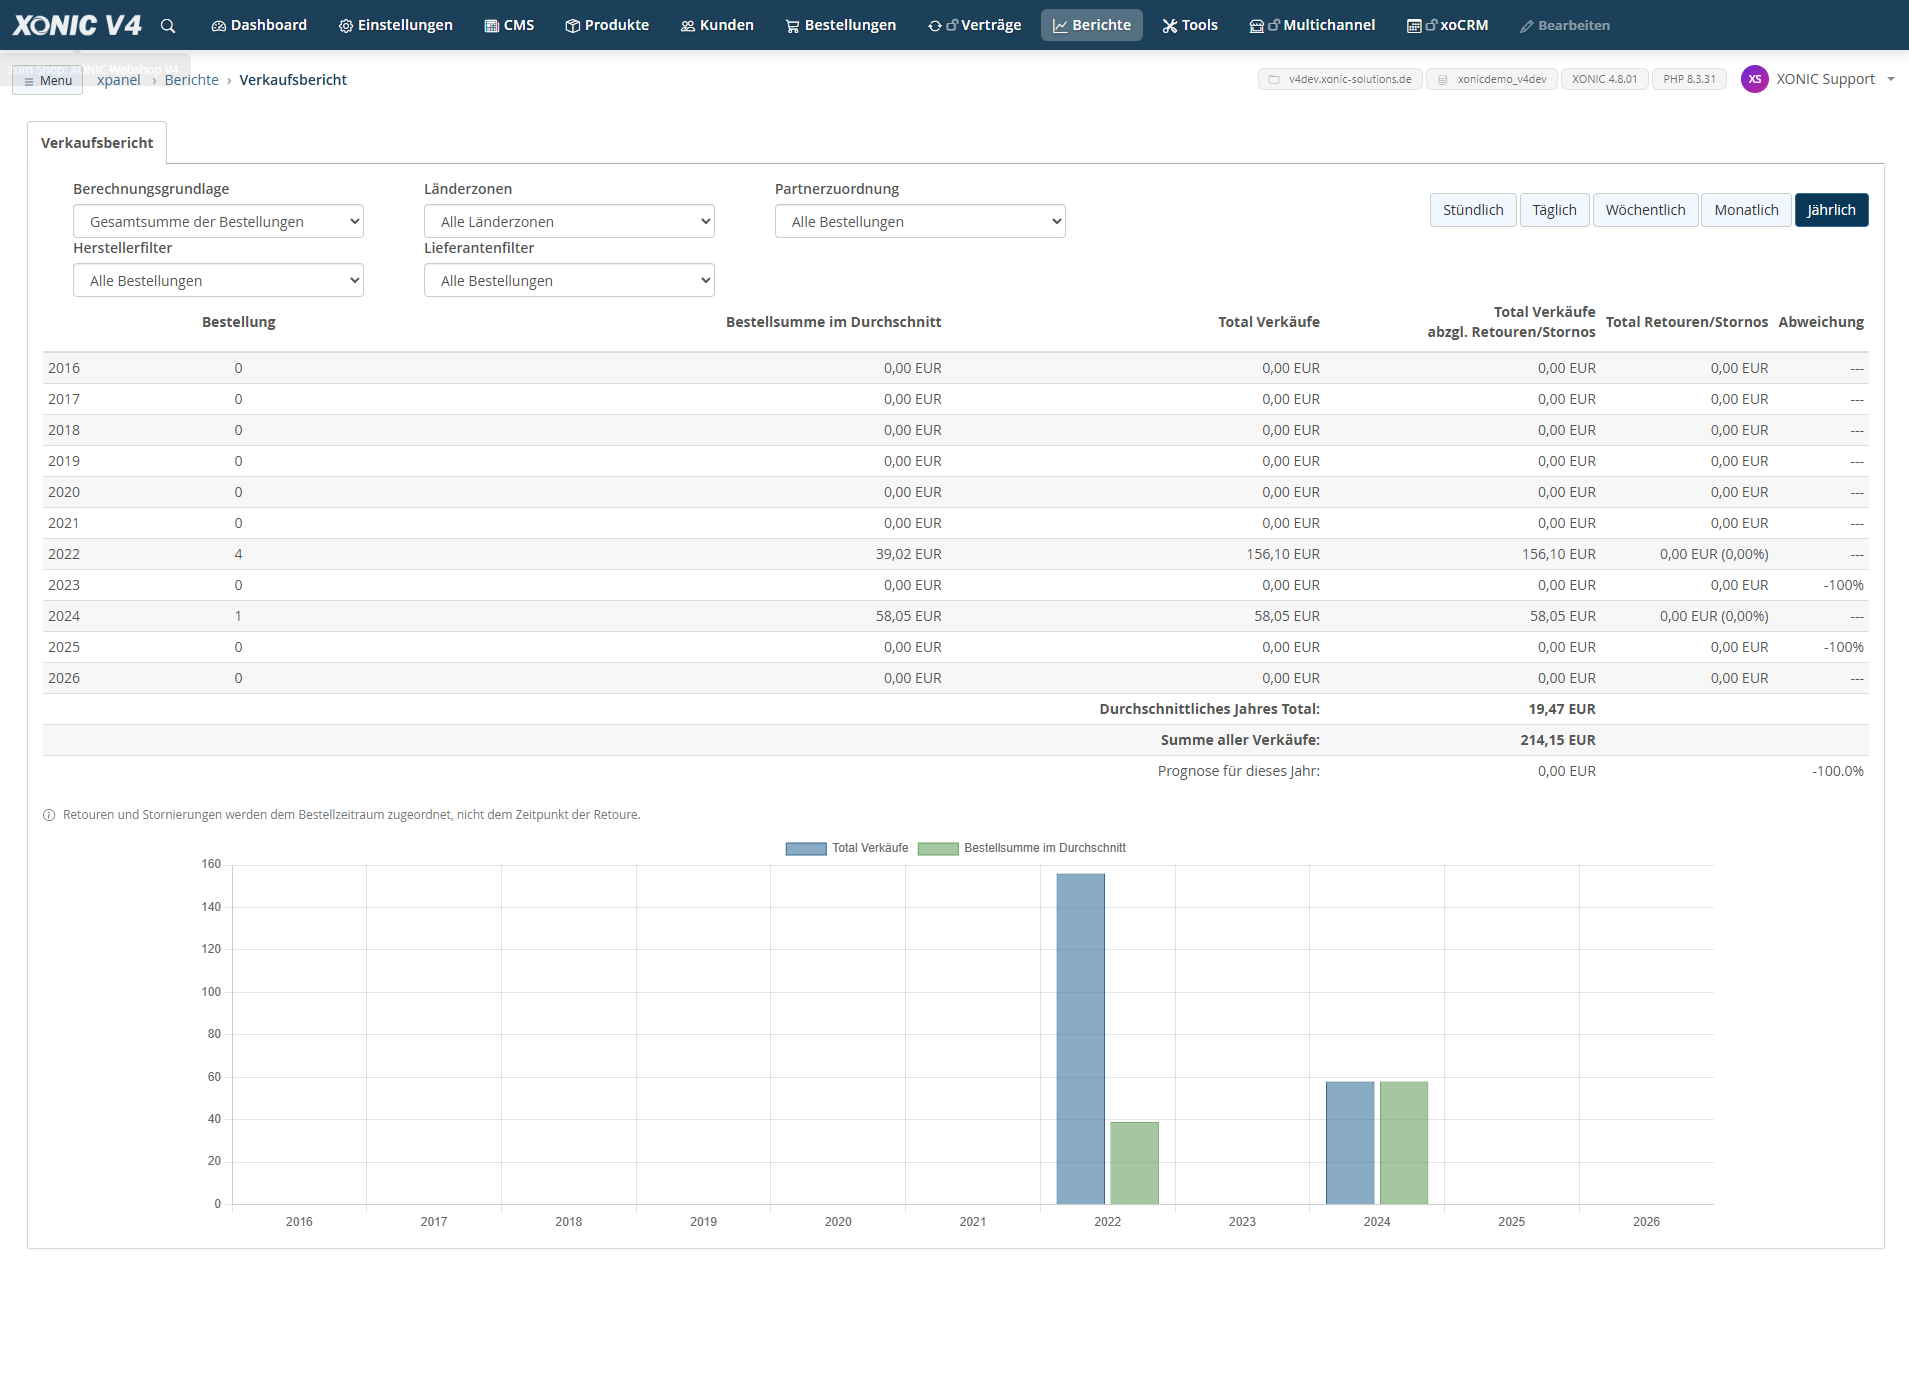1909x1399 pixels.
Task: Click the xoCRM icon
Action: pos(1414,26)
